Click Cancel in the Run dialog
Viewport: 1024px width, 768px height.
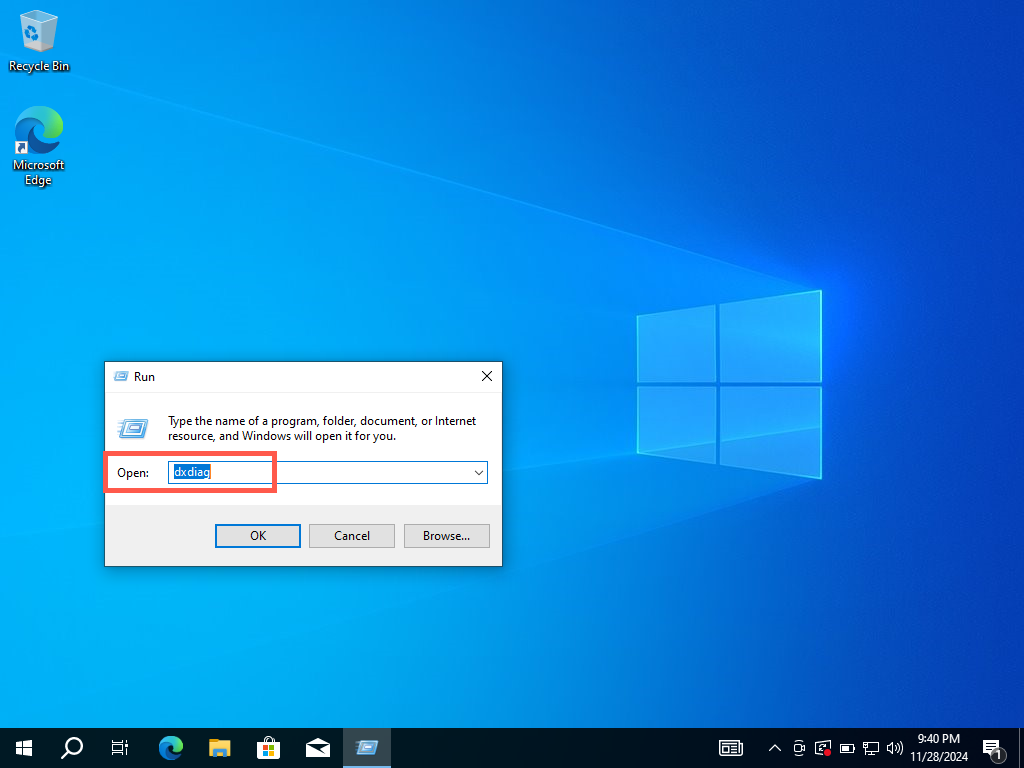click(x=352, y=536)
